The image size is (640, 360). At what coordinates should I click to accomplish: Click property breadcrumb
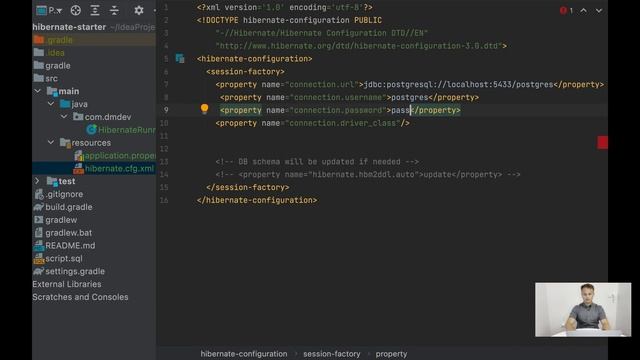tap(391, 354)
